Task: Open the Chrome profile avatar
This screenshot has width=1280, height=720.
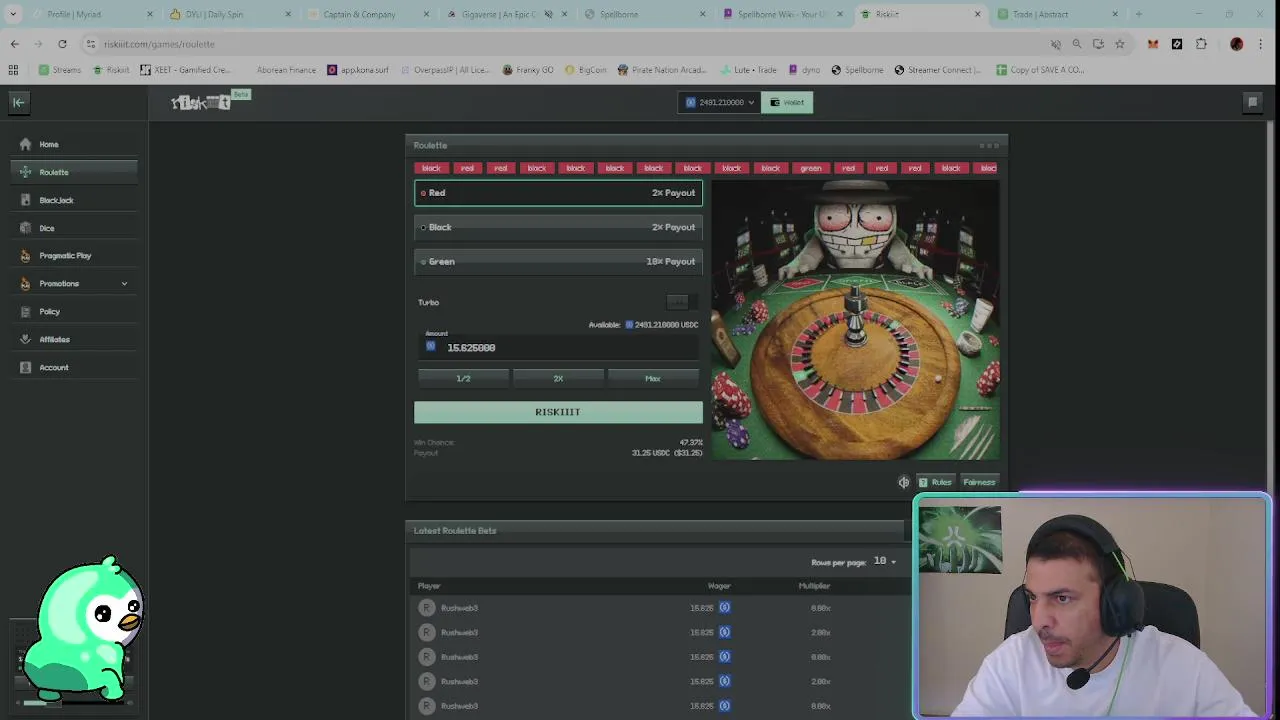Action: (x=1237, y=44)
